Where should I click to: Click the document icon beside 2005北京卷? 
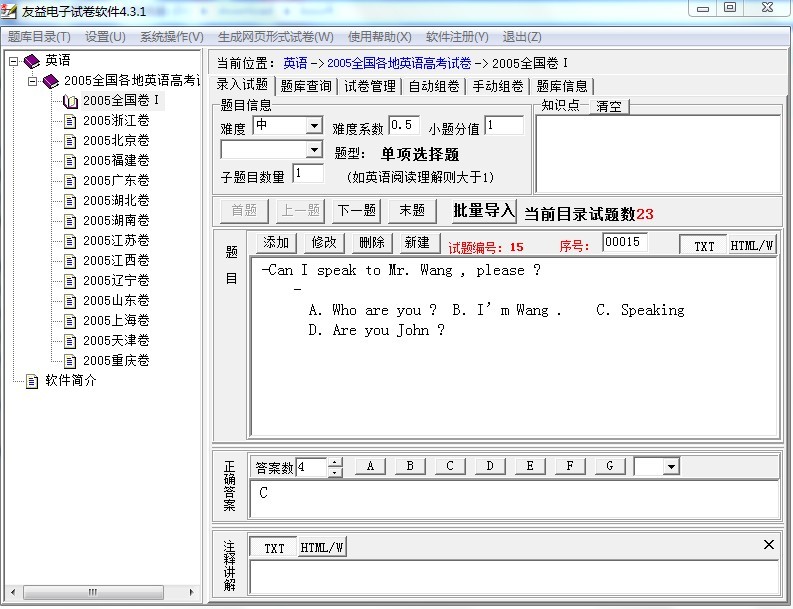click(70, 141)
